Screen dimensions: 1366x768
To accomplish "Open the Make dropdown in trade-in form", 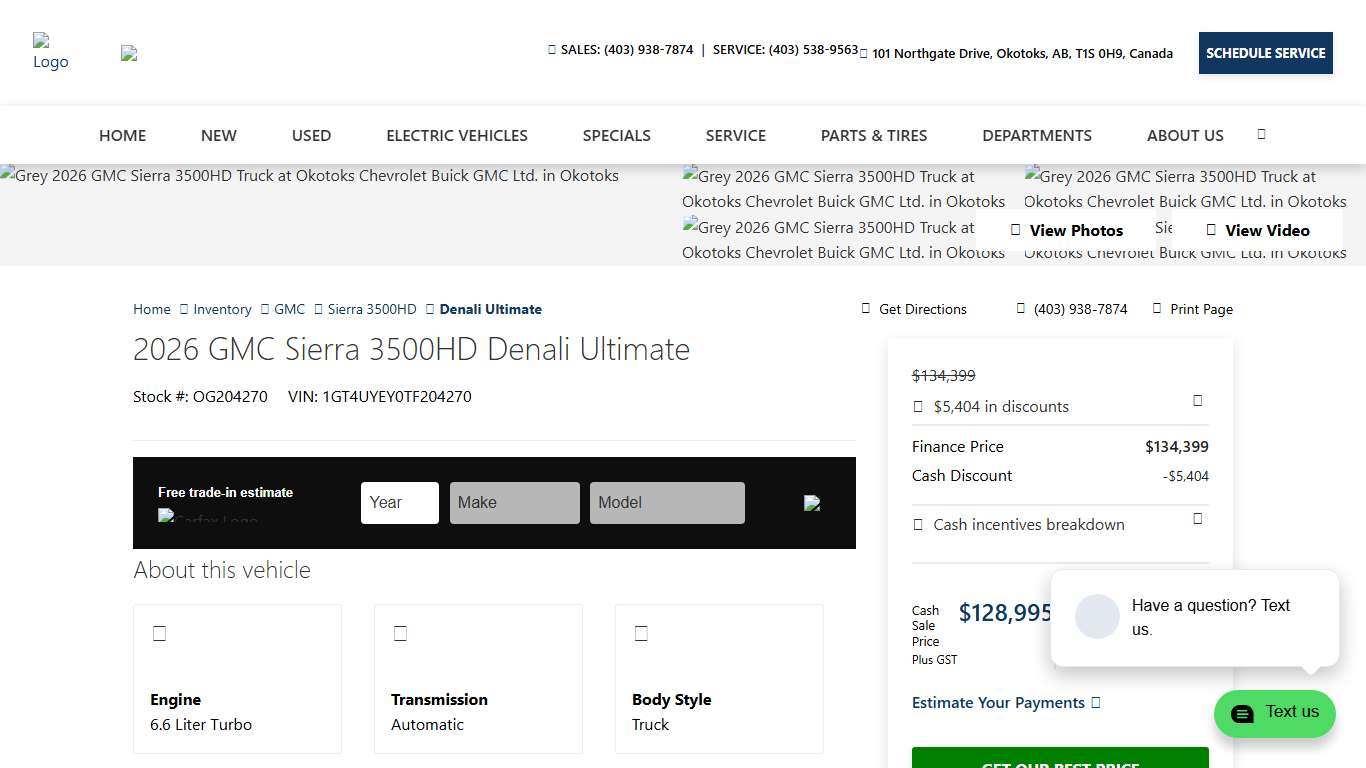I will (514, 503).
